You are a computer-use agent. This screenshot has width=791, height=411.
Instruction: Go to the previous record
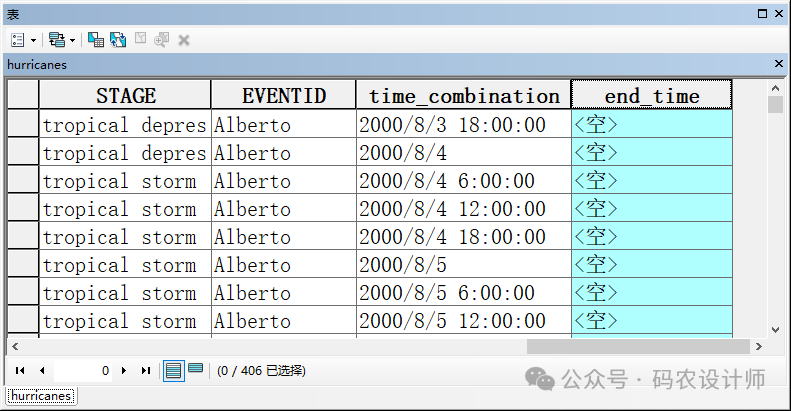click(x=42, y=370)
